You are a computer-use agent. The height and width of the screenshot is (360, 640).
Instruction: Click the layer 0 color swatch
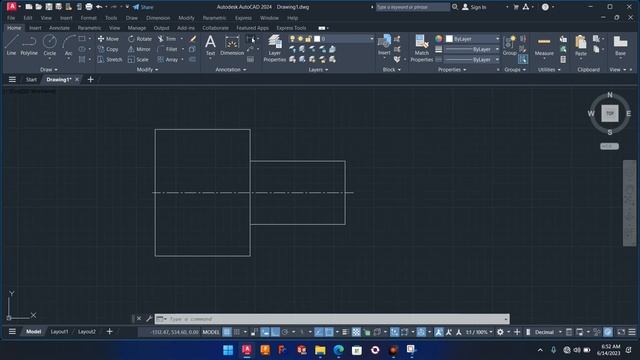point(317,38)
